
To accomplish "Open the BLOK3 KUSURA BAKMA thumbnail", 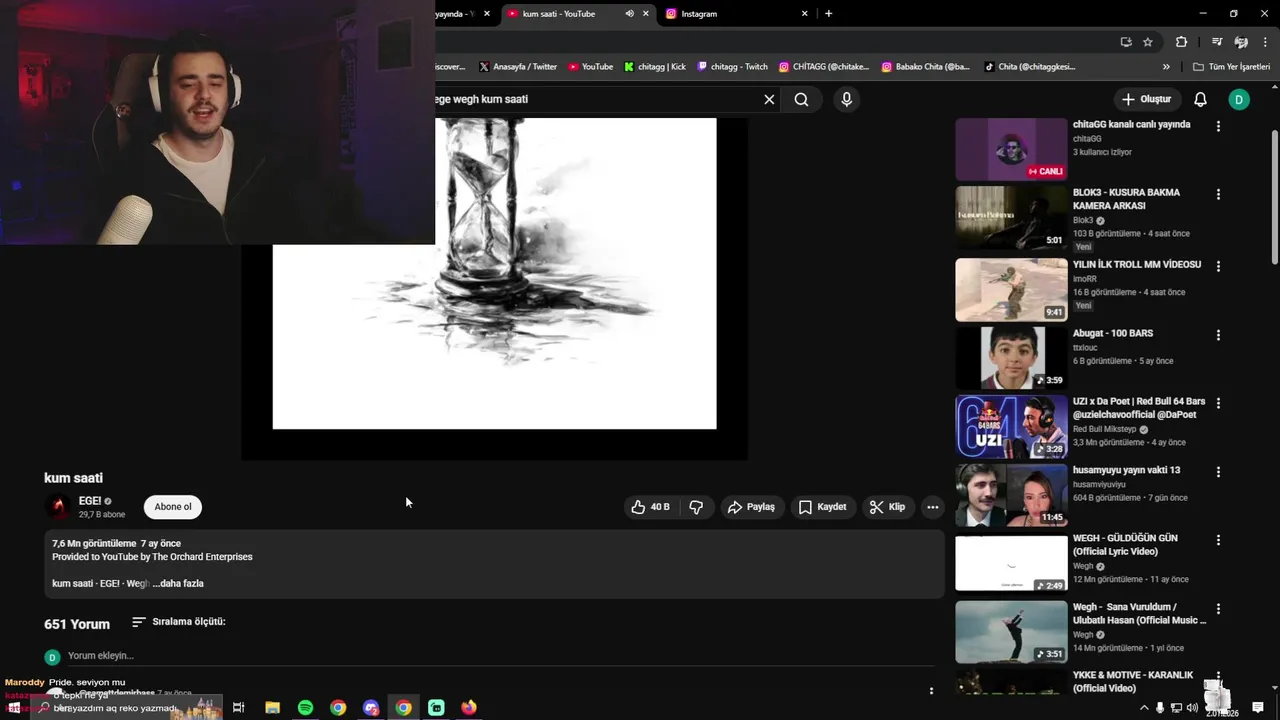I will click(x=1011, y=218).
